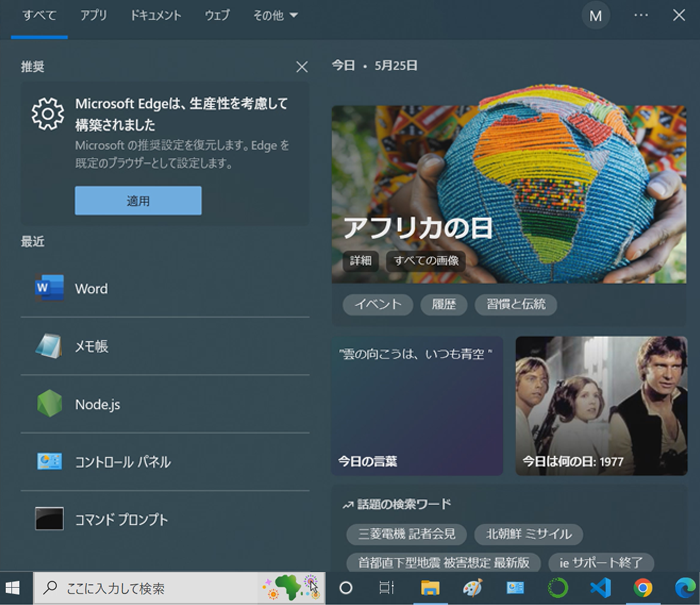Switch to the アプリ tab
Viewport: 700px width, 605px height.
[94, 16]
